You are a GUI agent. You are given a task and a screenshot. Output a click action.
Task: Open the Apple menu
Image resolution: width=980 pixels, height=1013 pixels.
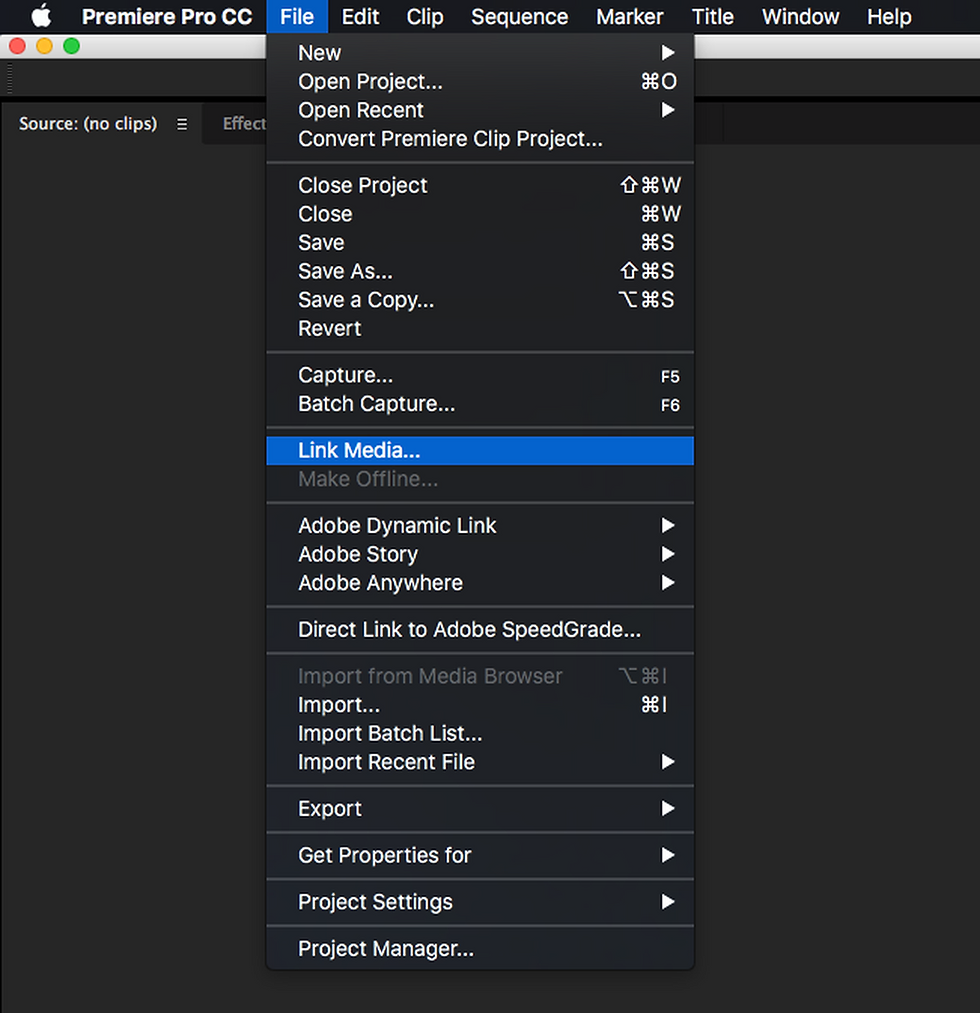pyautogui.click(x=41, y=16)
